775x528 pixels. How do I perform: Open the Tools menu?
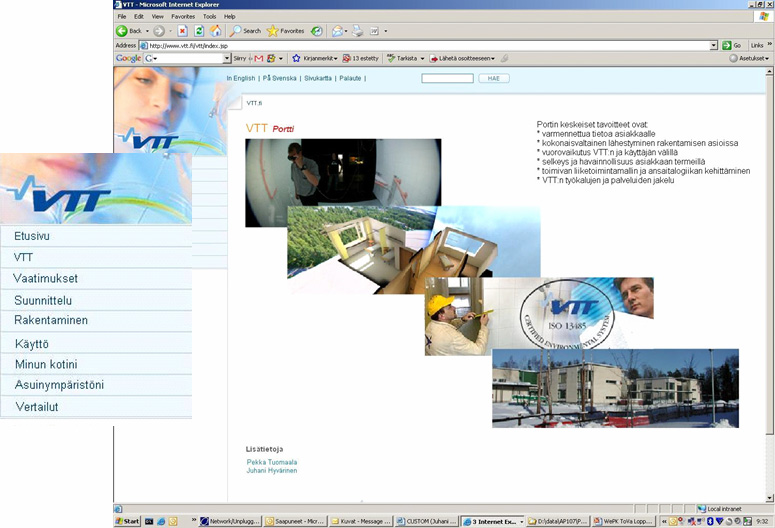point(210,16)
